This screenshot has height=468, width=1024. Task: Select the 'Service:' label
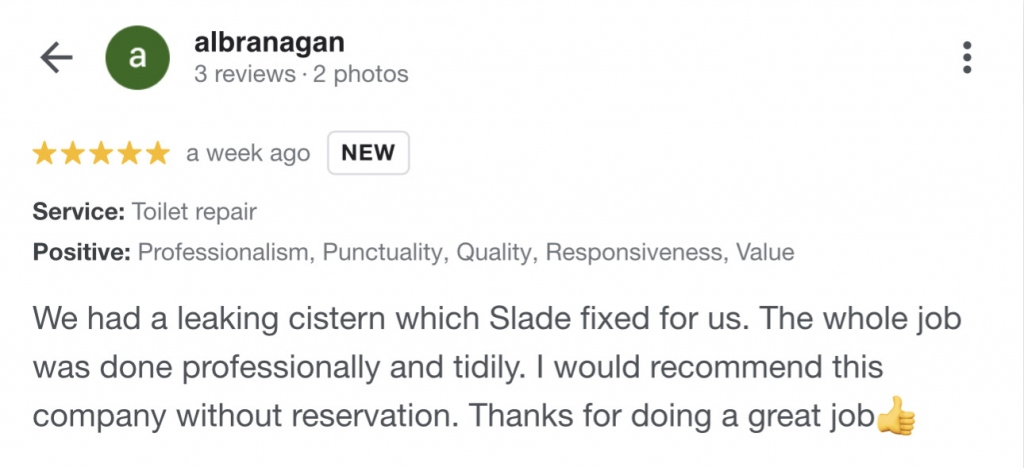click(x=79, y=211)
